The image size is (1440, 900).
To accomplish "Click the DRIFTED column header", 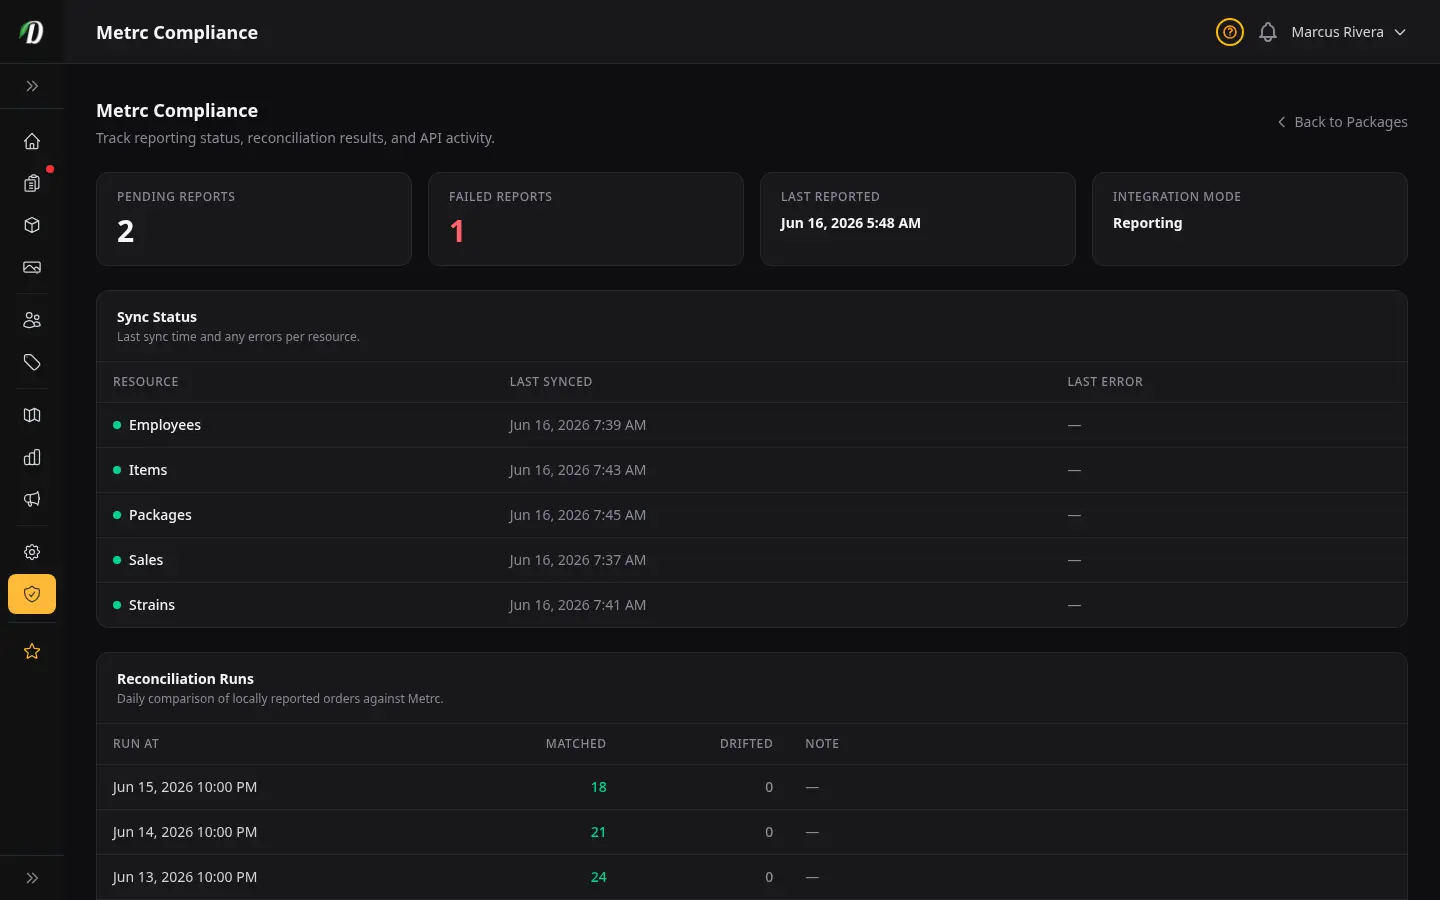I will pyautogui.click(x=746, y=744).
